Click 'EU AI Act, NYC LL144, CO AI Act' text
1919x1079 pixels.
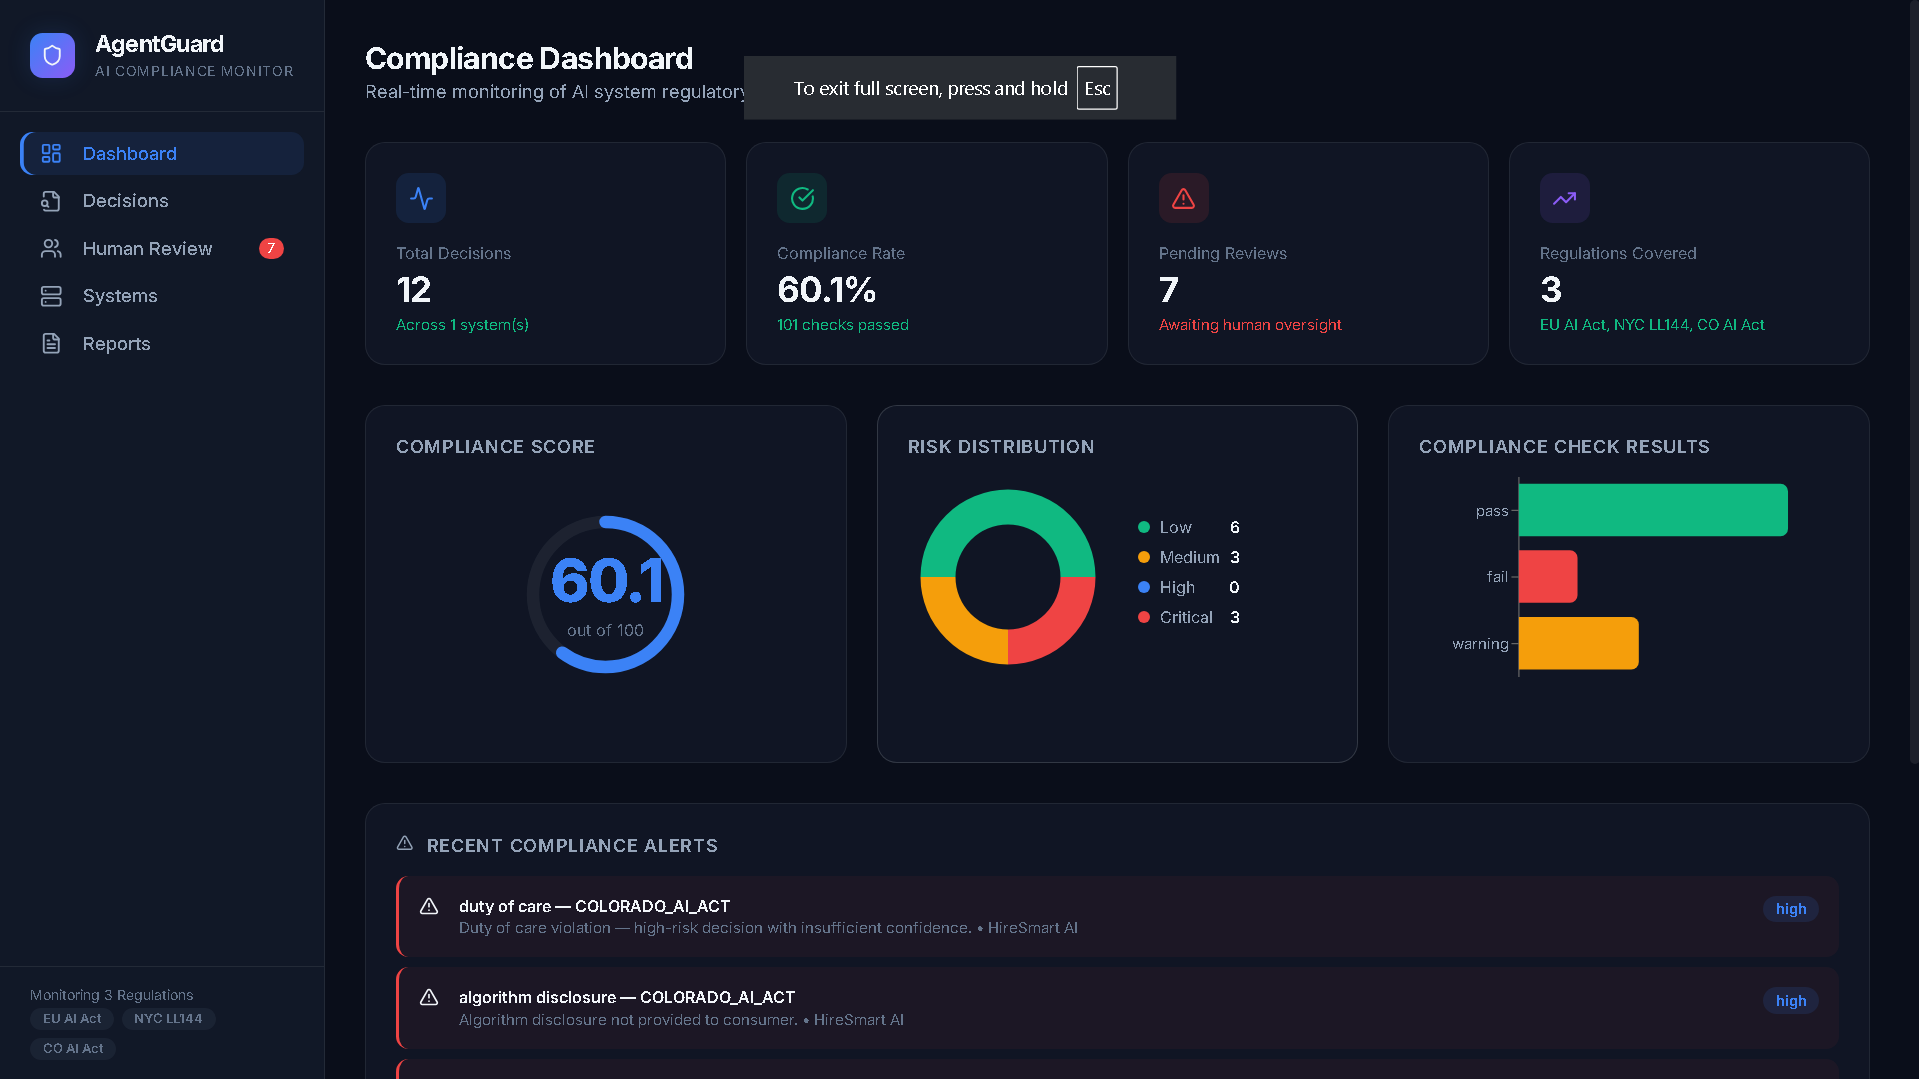point(1652,325)
